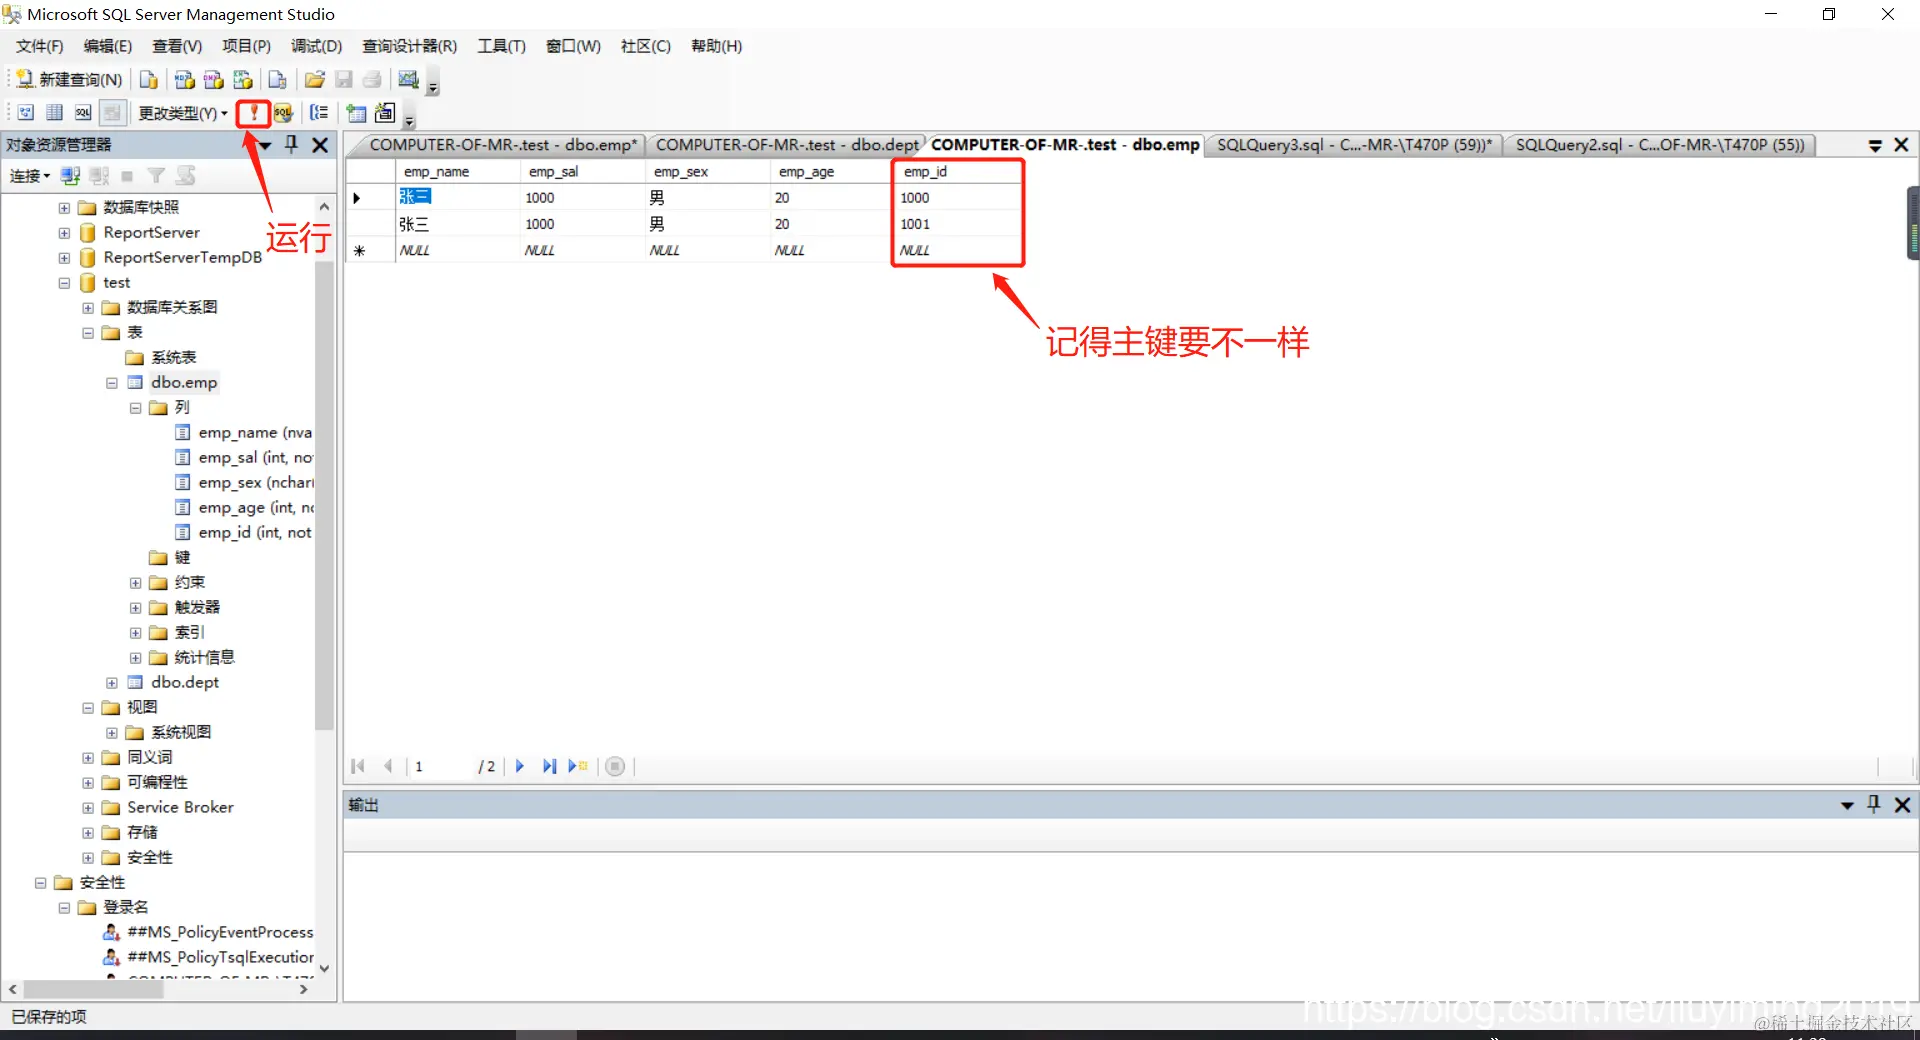1920x1040 pixels.
Task: Go to last row in navigator
Action: point(549,766)
